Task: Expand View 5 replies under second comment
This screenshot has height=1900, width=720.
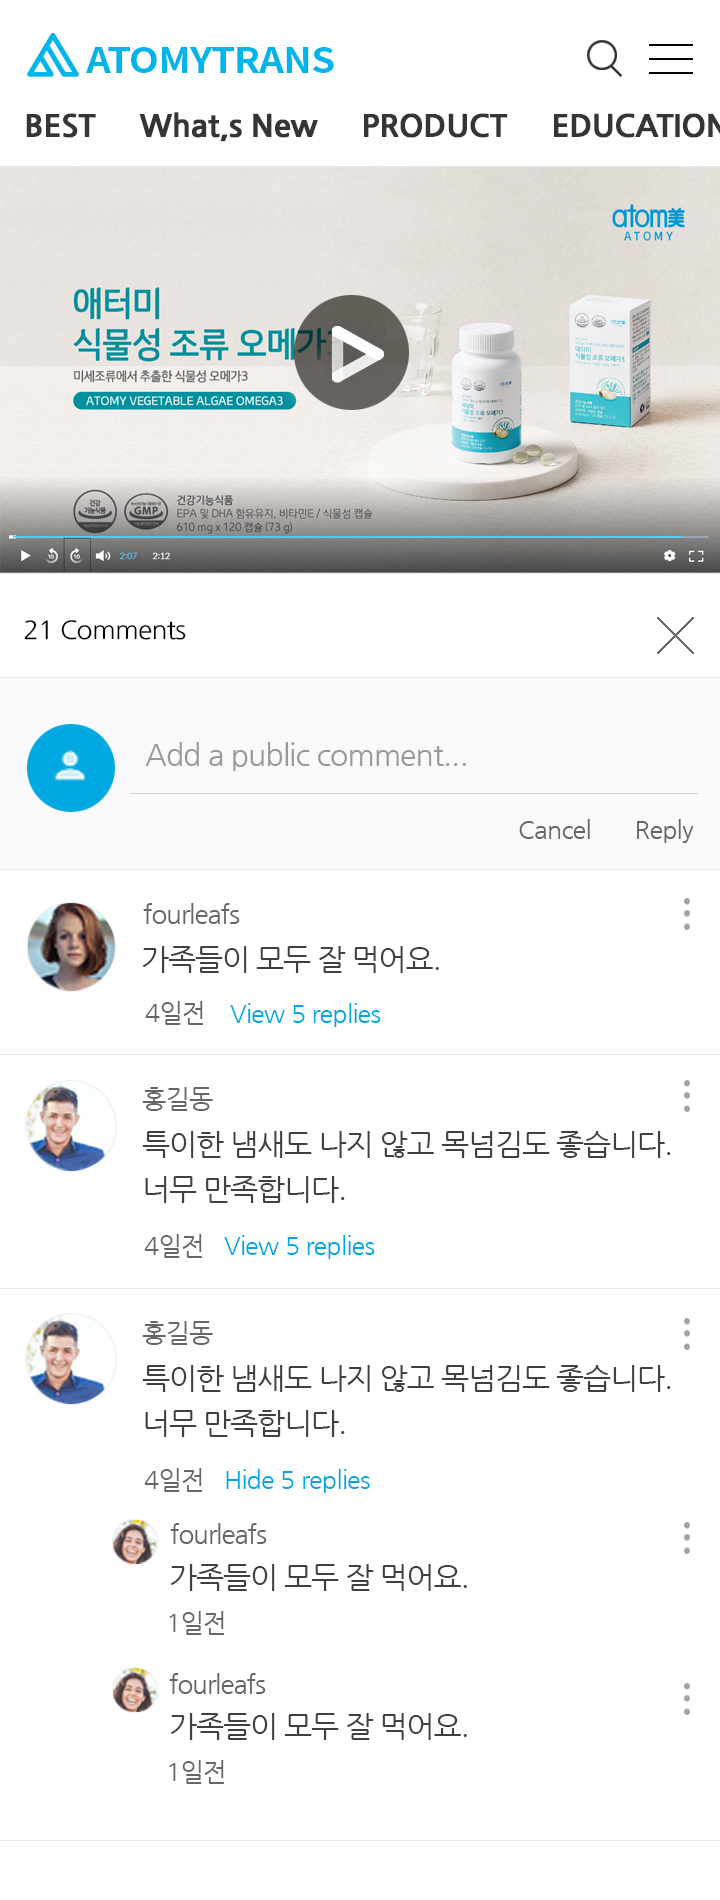Action: tap(299, 1246)
